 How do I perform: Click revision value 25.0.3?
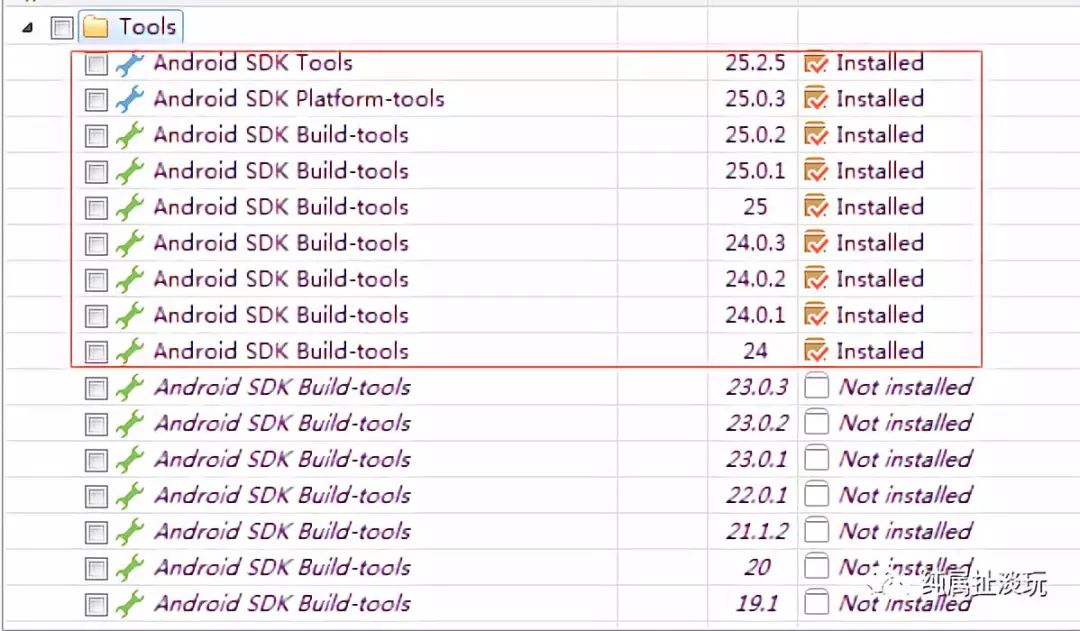755,99
